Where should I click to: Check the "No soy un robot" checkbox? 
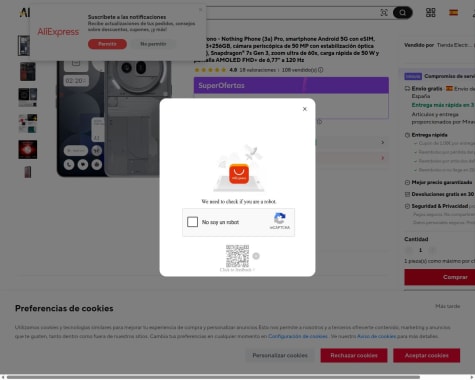(192, 222)
